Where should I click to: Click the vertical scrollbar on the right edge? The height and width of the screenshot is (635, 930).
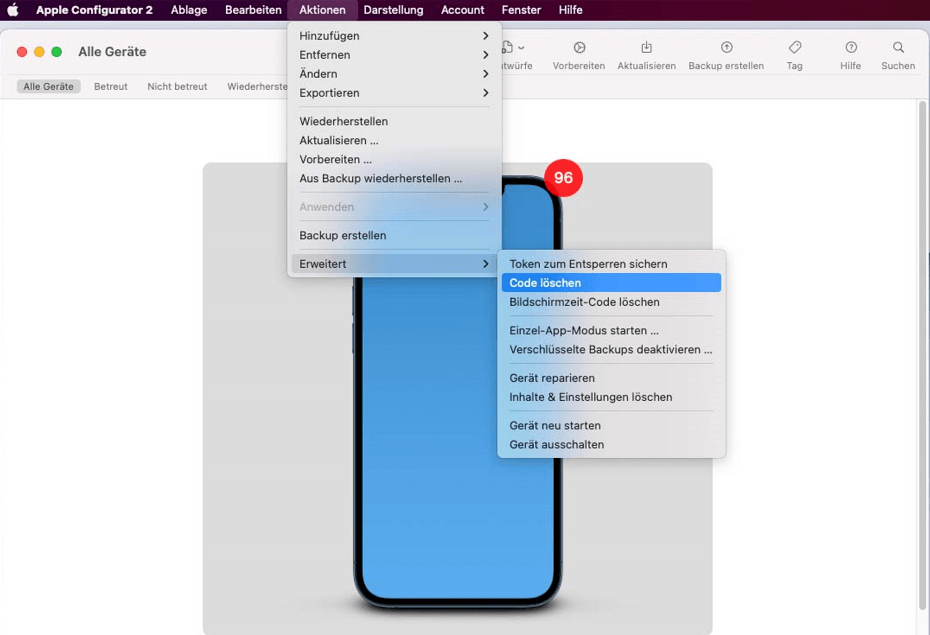coord(922,356)
